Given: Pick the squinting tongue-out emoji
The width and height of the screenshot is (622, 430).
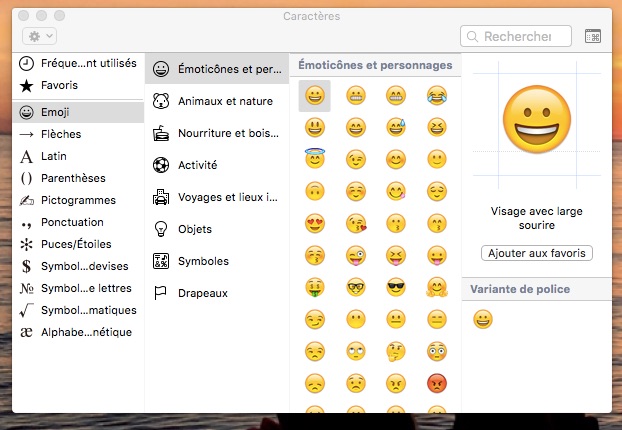Looking at the screenshot, I should pos(396,255).
